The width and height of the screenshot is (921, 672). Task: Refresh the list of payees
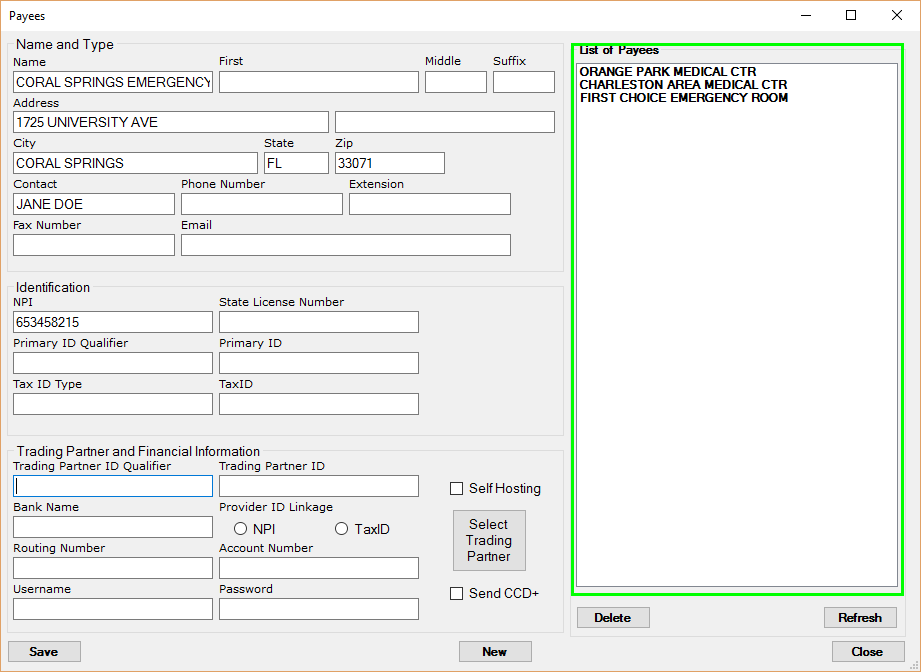pyautogui.click(x=860, y=618)
